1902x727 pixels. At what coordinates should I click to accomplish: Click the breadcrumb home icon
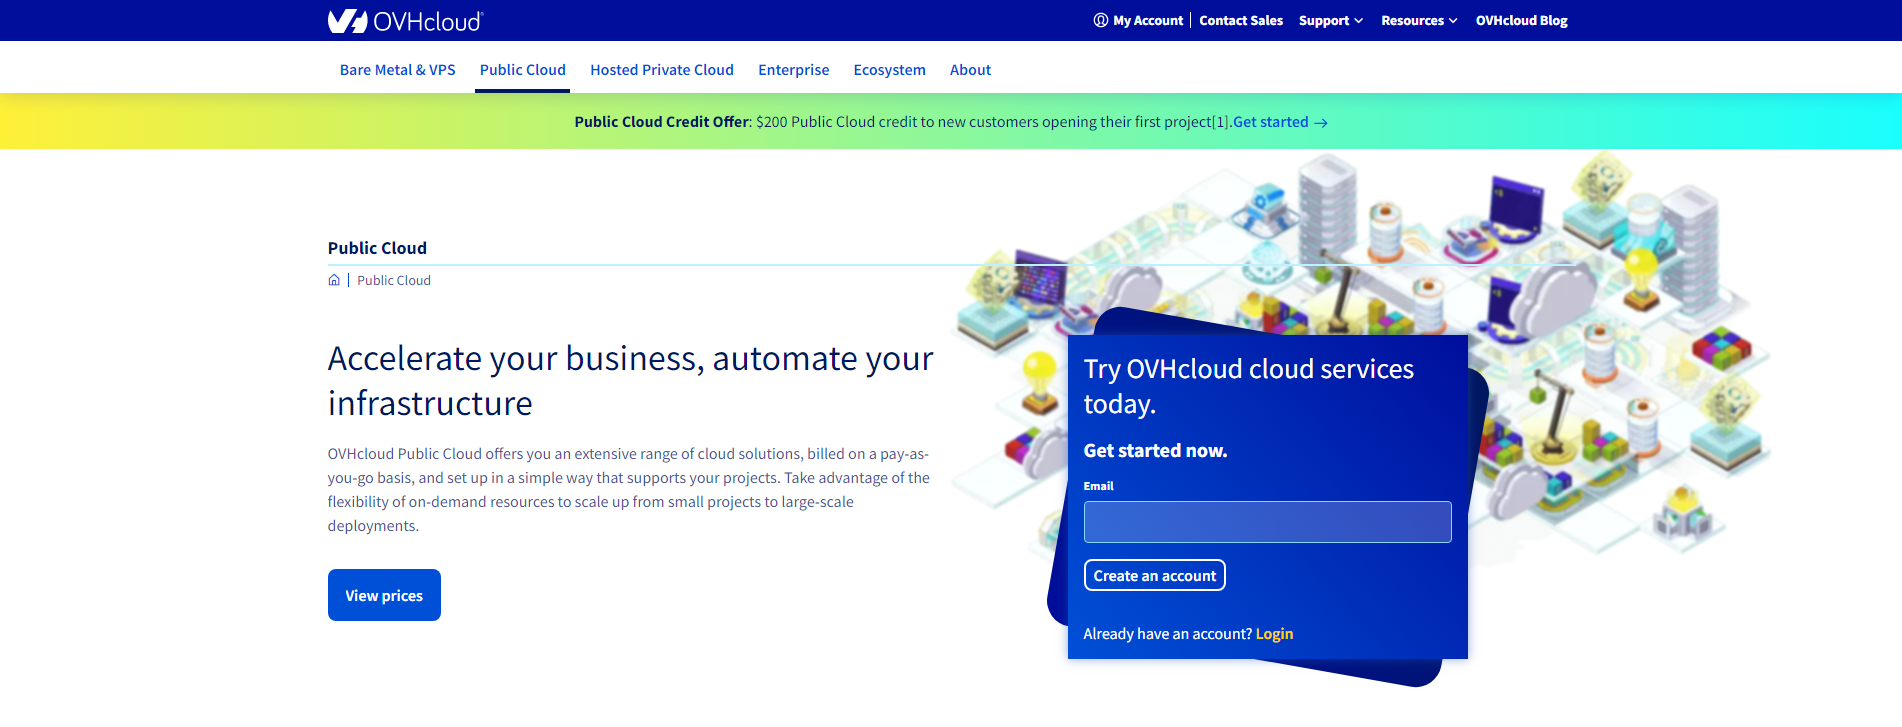334,280
